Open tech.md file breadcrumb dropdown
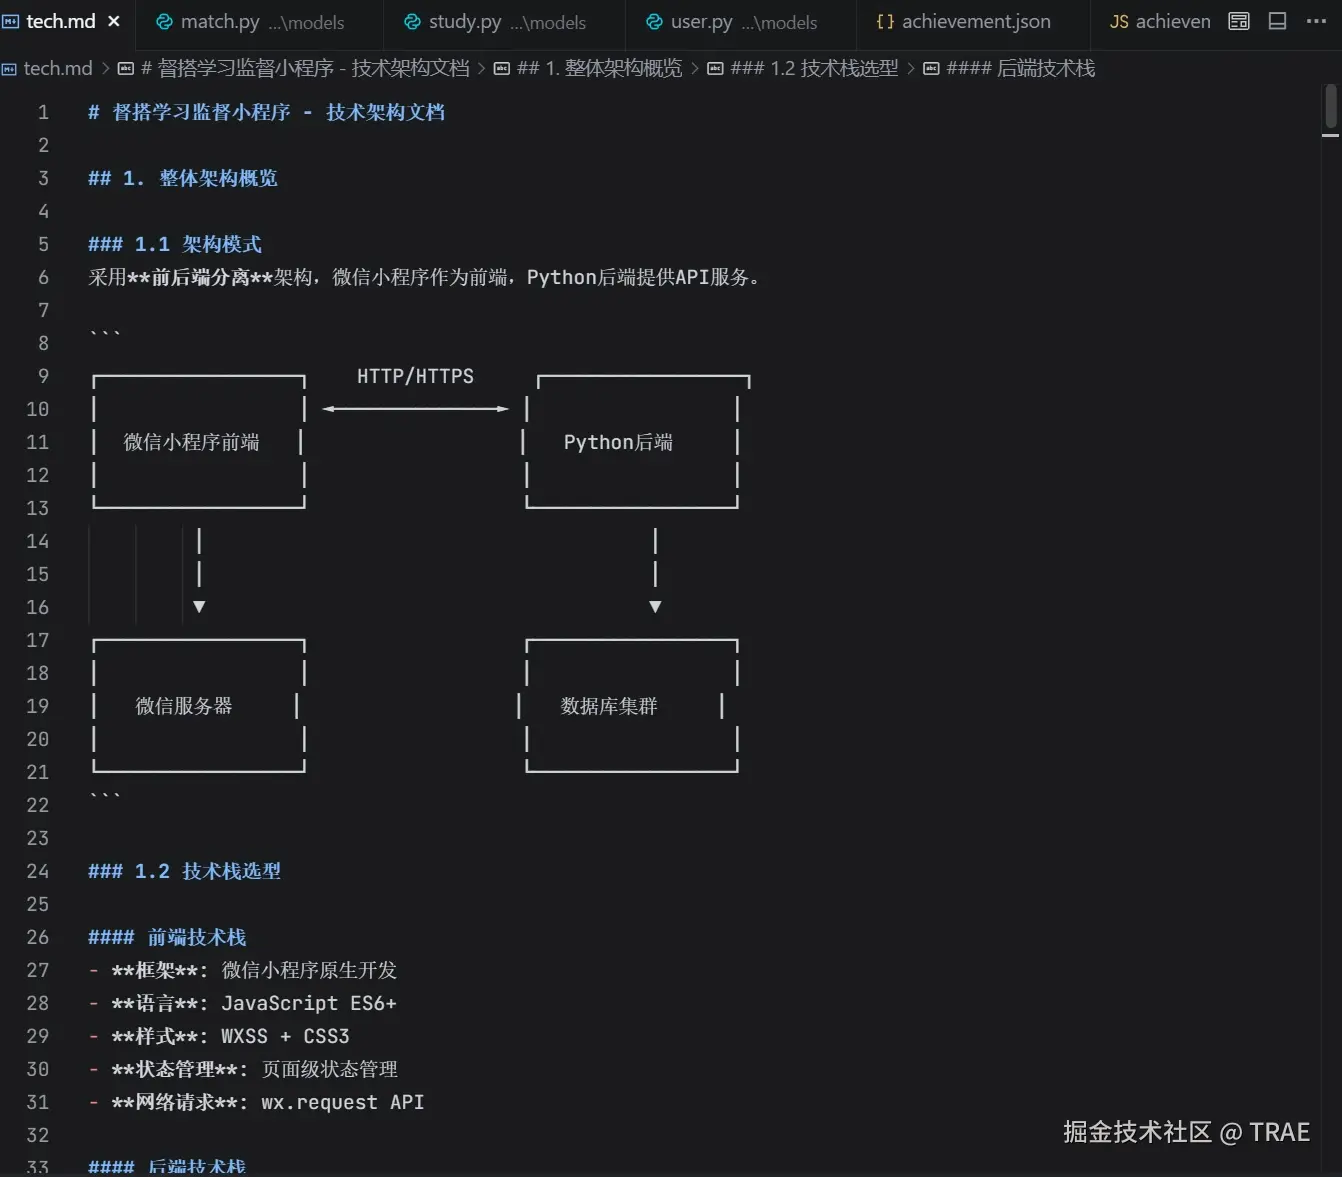The width and height of the screenshot is (1342, 1177). coord(48,68)
